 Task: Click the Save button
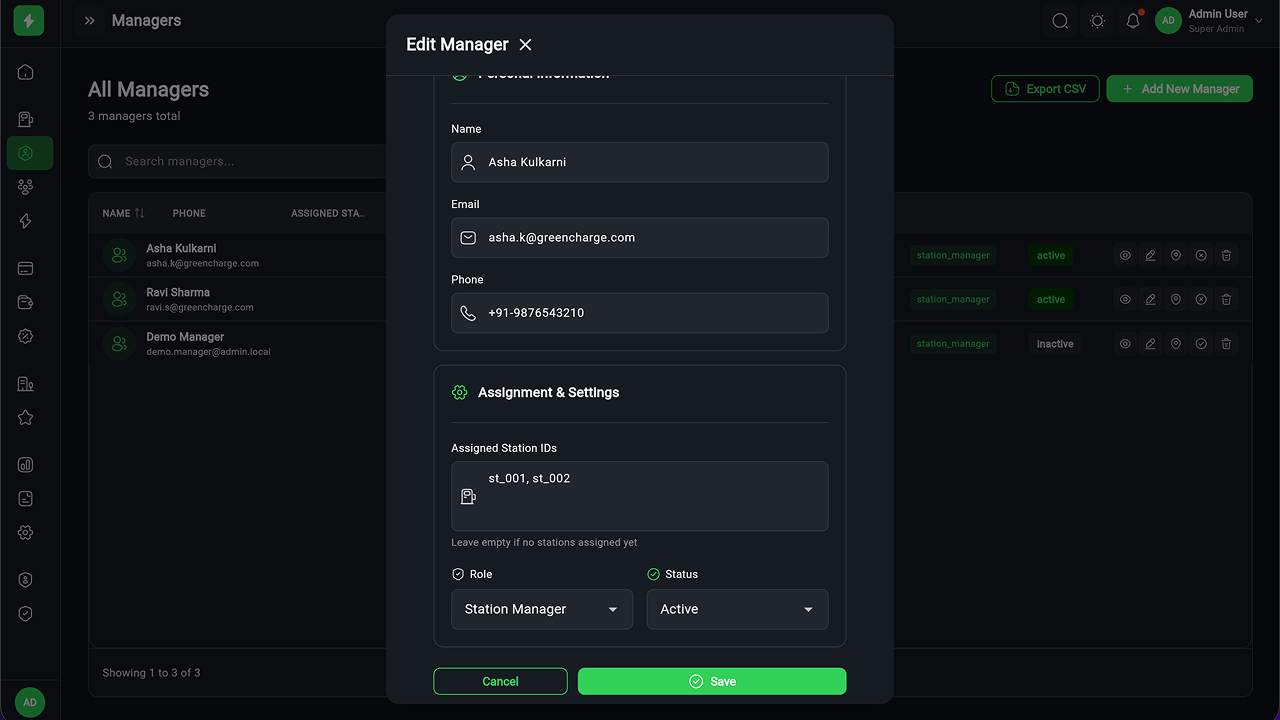point(711,681)
